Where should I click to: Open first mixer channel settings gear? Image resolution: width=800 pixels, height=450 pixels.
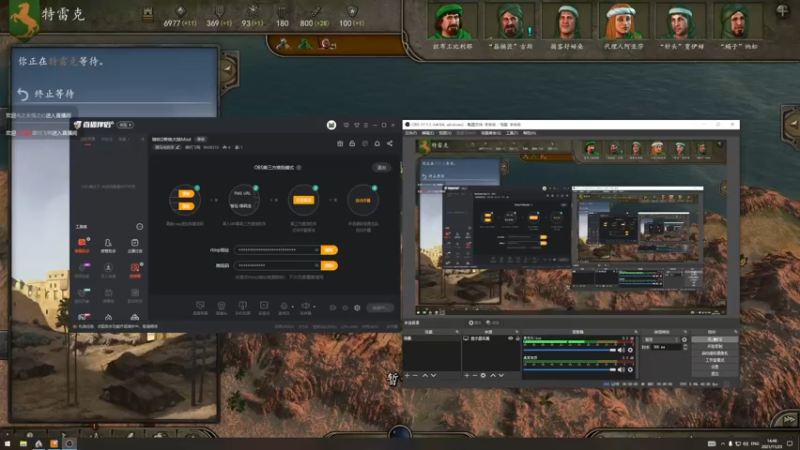click(x=630, y=351)
